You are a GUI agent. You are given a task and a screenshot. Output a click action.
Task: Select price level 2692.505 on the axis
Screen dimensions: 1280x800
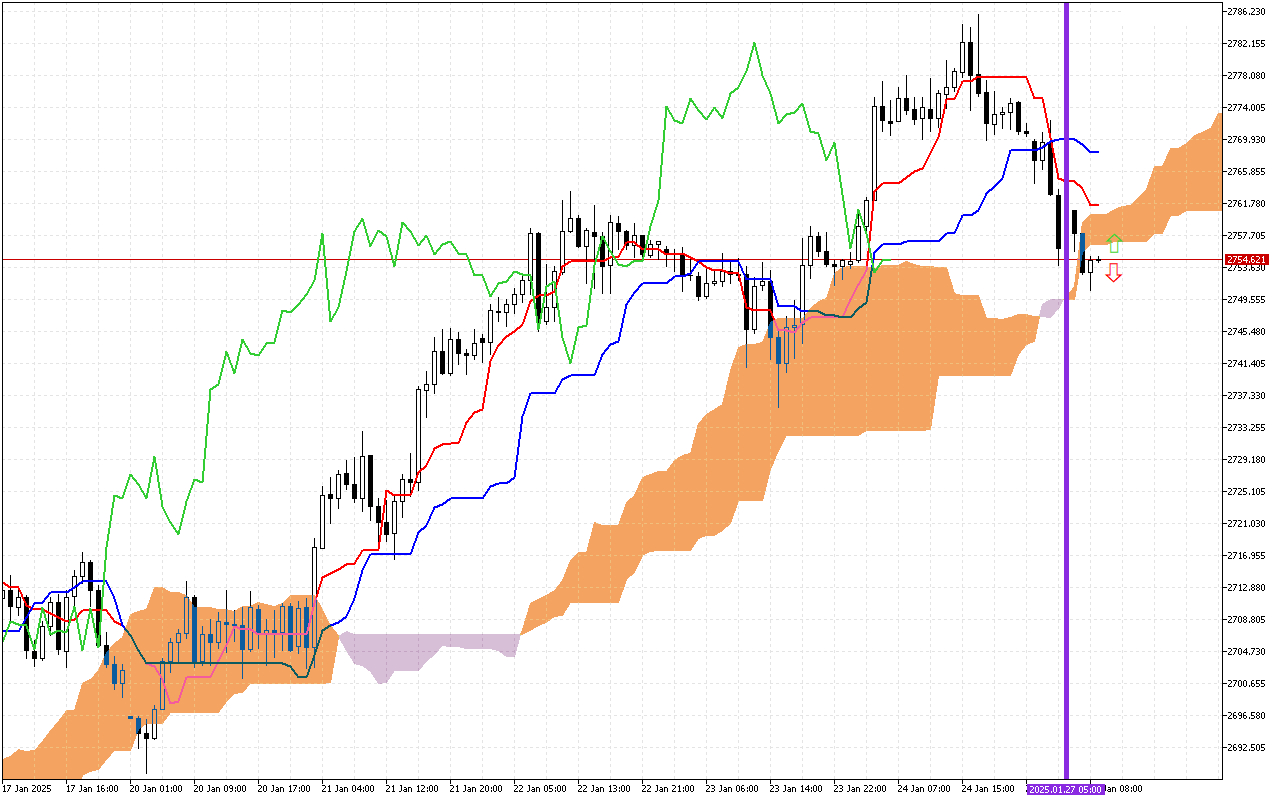[1245, 748]
